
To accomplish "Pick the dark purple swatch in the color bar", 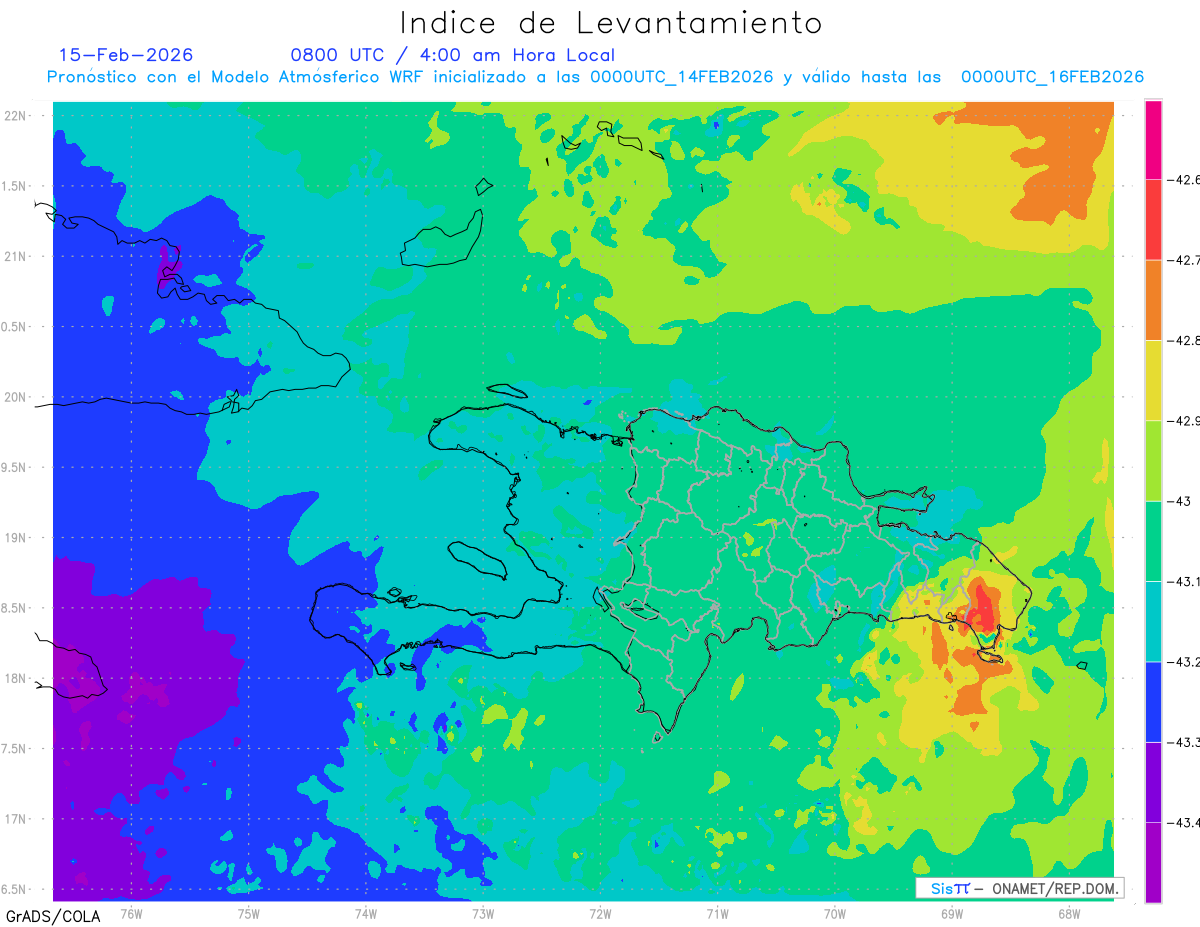I will [x=1153, y=782].
